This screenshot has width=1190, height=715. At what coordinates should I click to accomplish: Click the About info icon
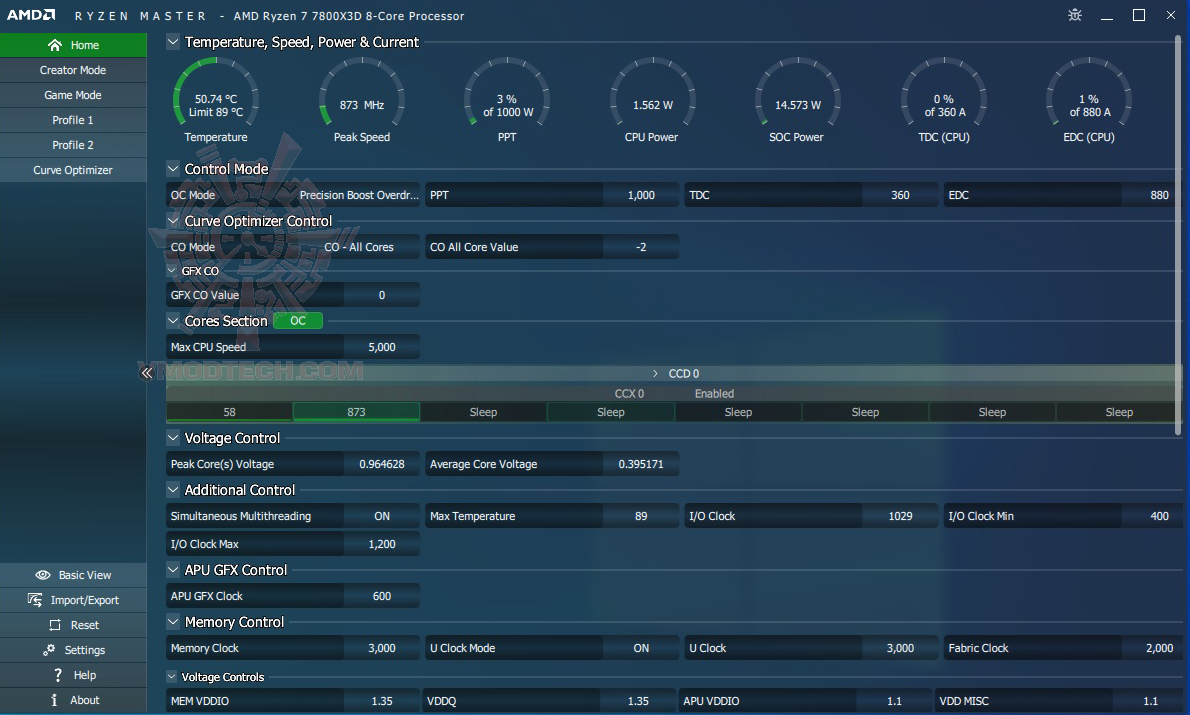[x=54, y=700]
